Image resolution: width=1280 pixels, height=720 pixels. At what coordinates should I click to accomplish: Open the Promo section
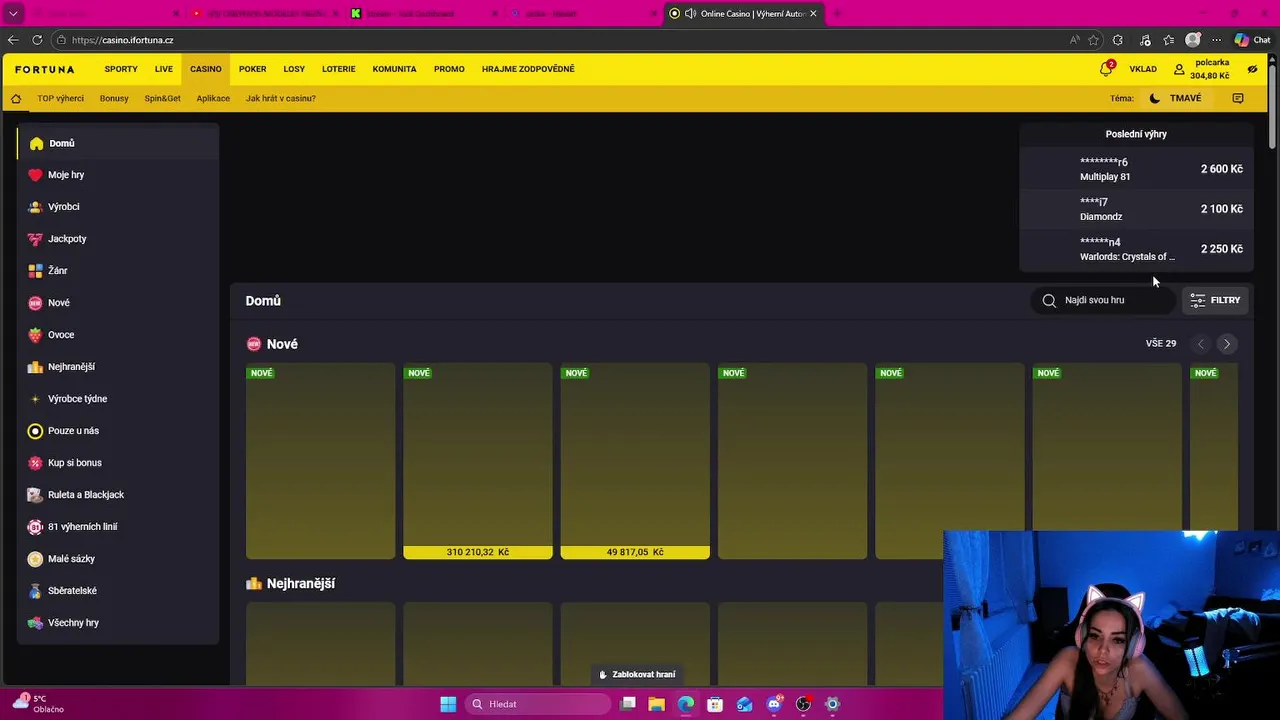[x=449, y=69]
